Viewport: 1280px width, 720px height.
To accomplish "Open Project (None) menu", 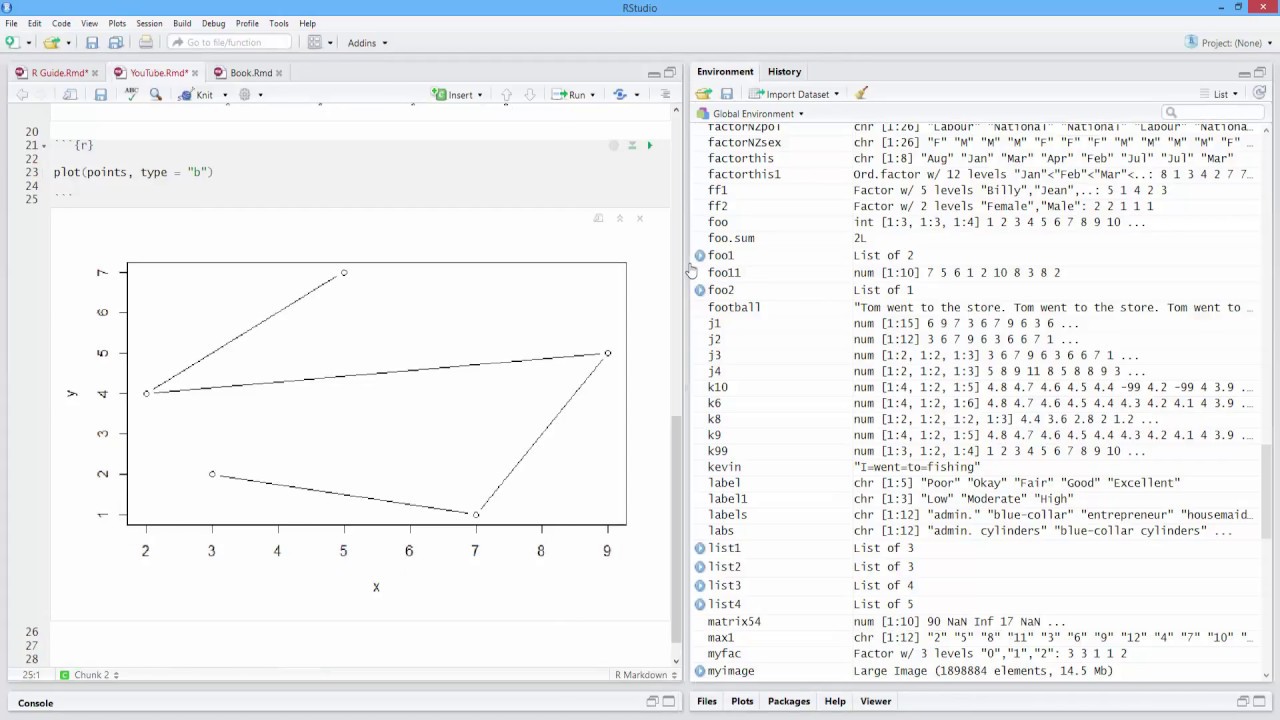I will 1227,43.
